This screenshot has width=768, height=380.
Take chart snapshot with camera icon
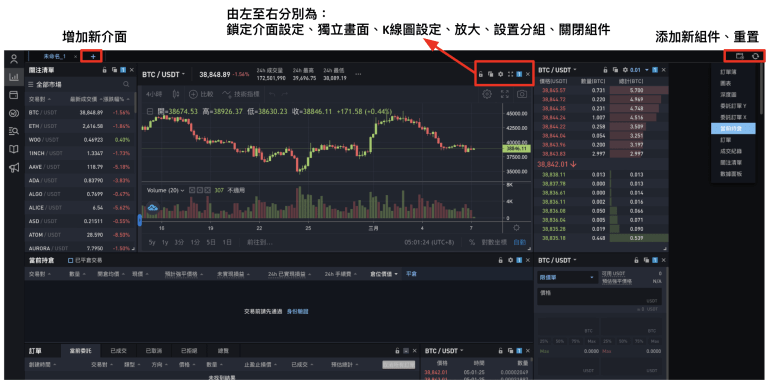tap(522, 94)
